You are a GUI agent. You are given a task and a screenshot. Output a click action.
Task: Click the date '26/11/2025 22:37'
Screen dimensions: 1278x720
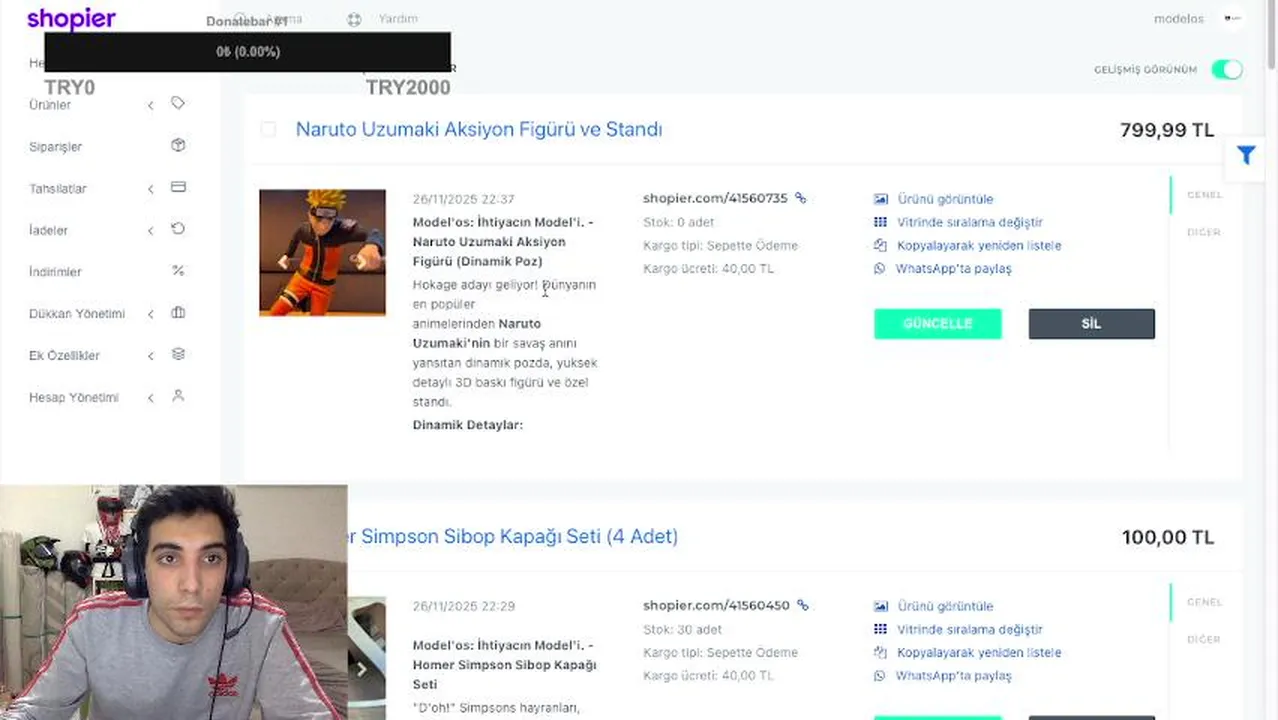463,199
